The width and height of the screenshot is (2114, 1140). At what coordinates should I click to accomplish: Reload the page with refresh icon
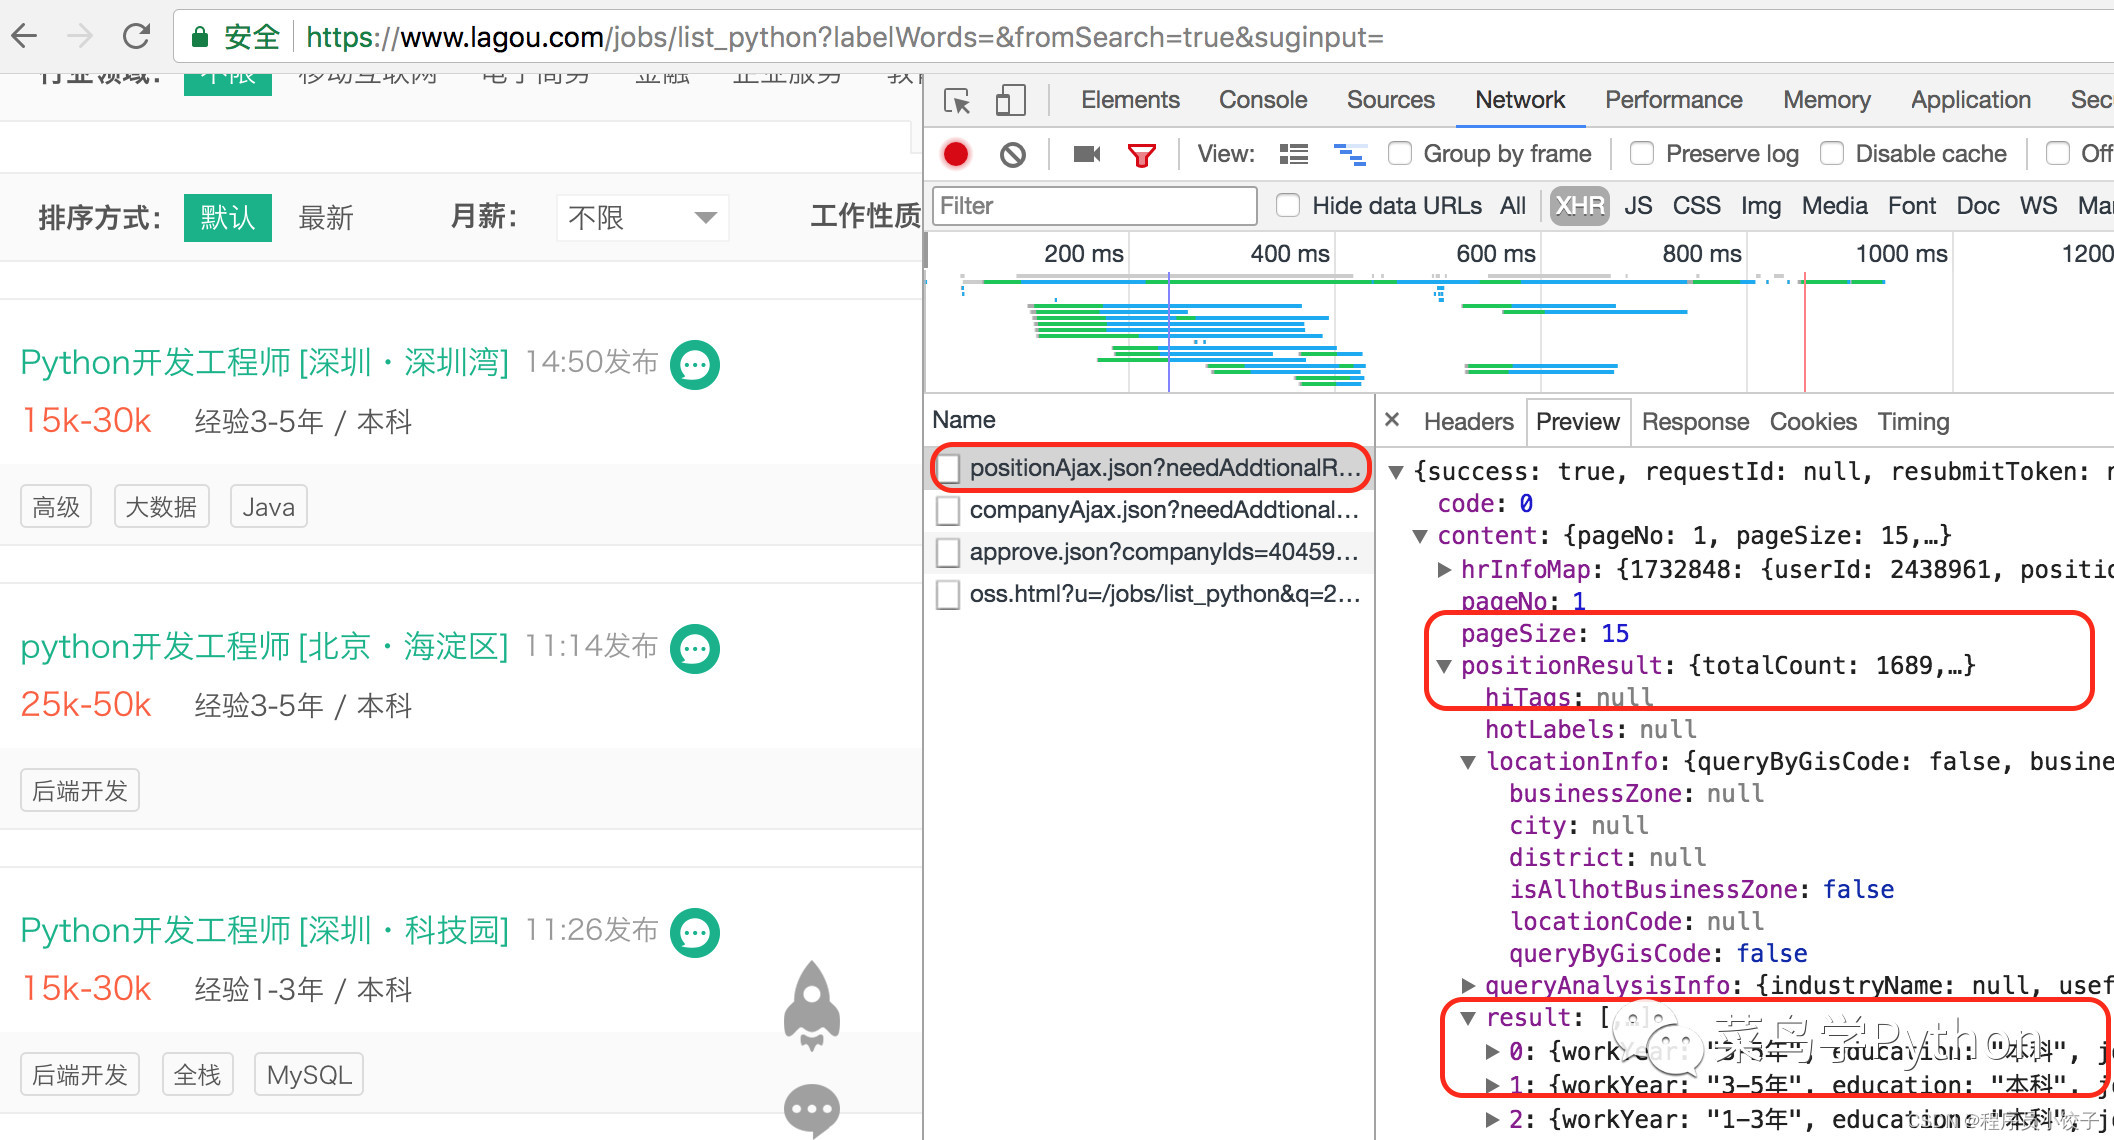tap(136, 37)
